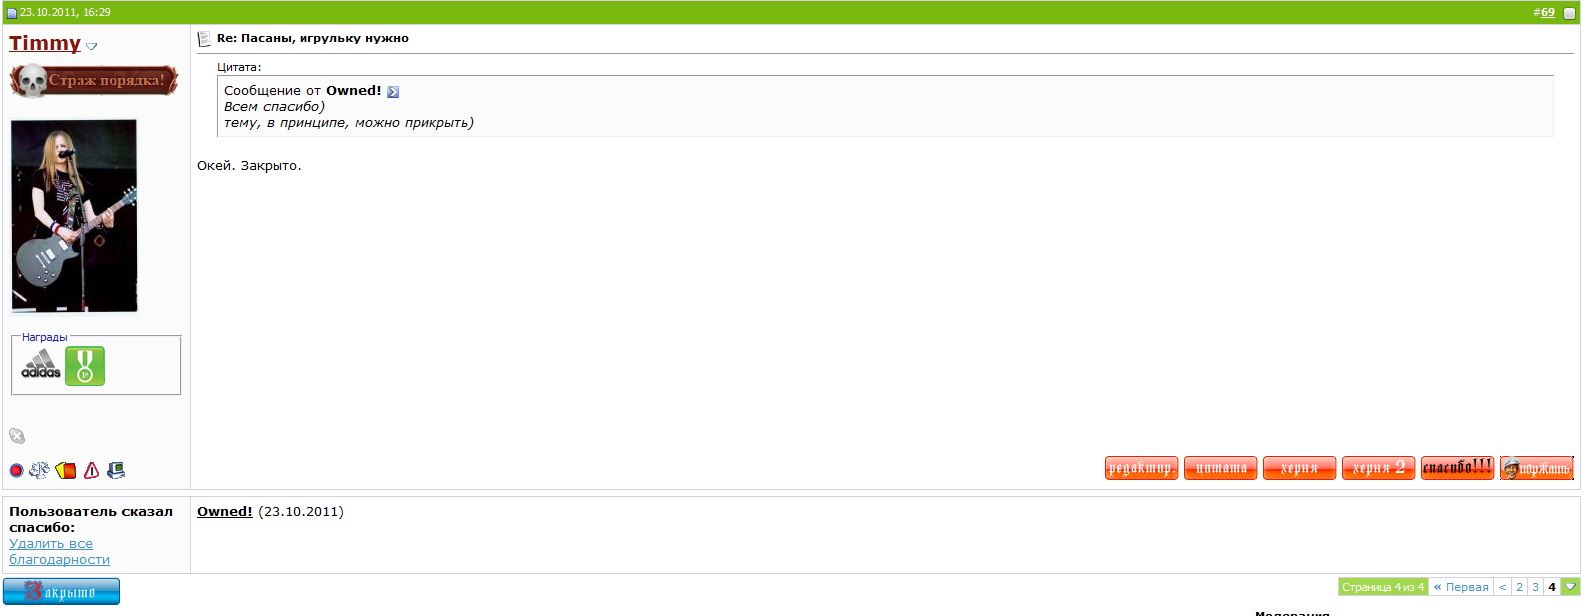Click the yellow-red cards infraction icon
This screenshot has width=1590, height=616.
tap(66, 470)
